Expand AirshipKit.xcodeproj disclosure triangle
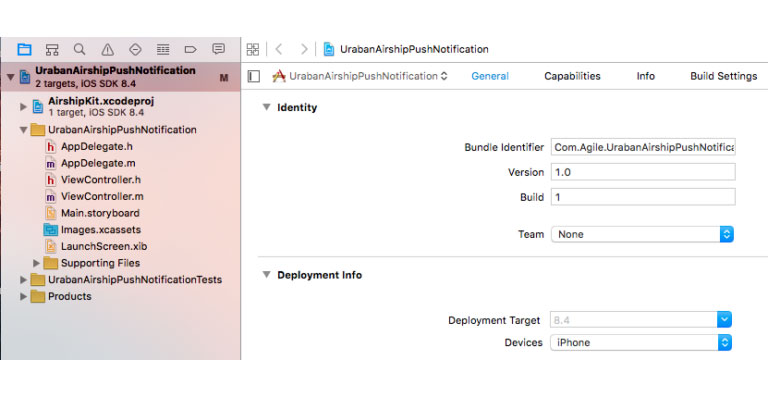Image resolution: width=768 pixels, height=401 pixels. [x=23, y=106]
